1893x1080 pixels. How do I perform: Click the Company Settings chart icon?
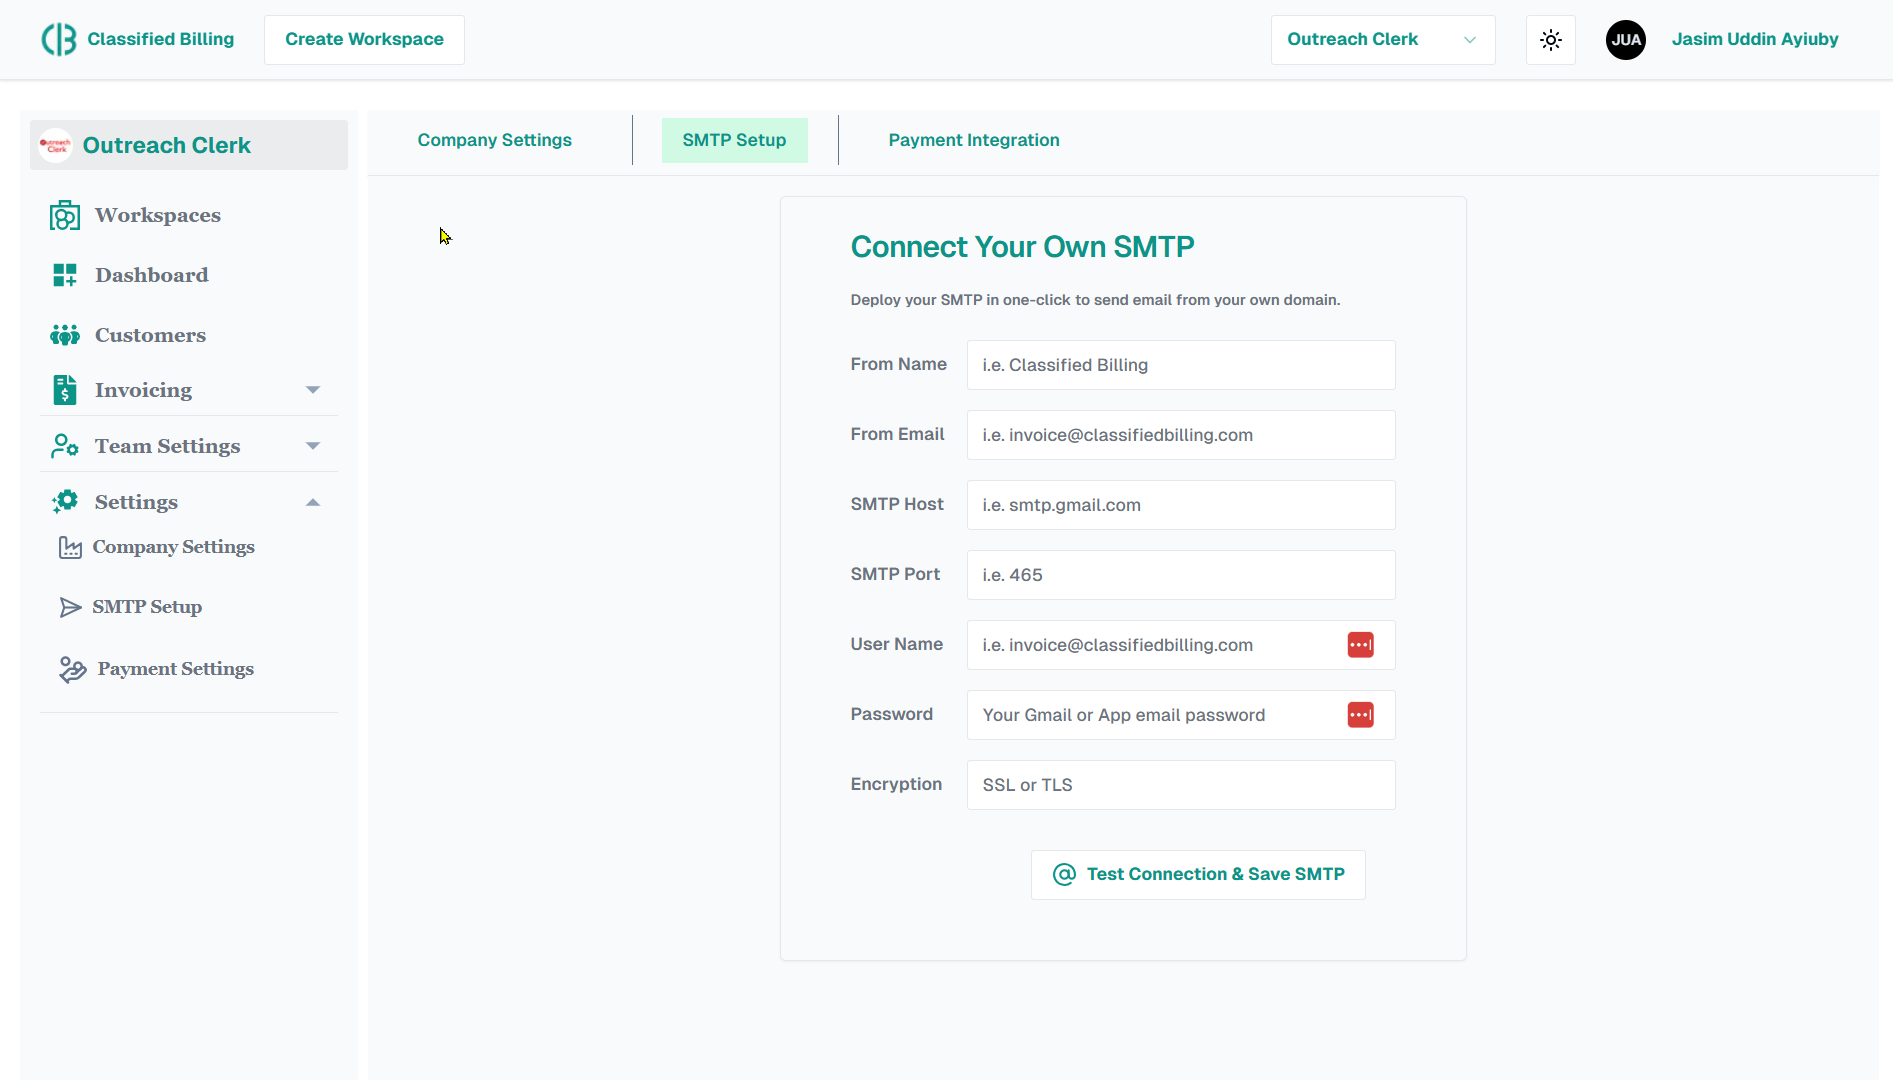tap(70, 547)
